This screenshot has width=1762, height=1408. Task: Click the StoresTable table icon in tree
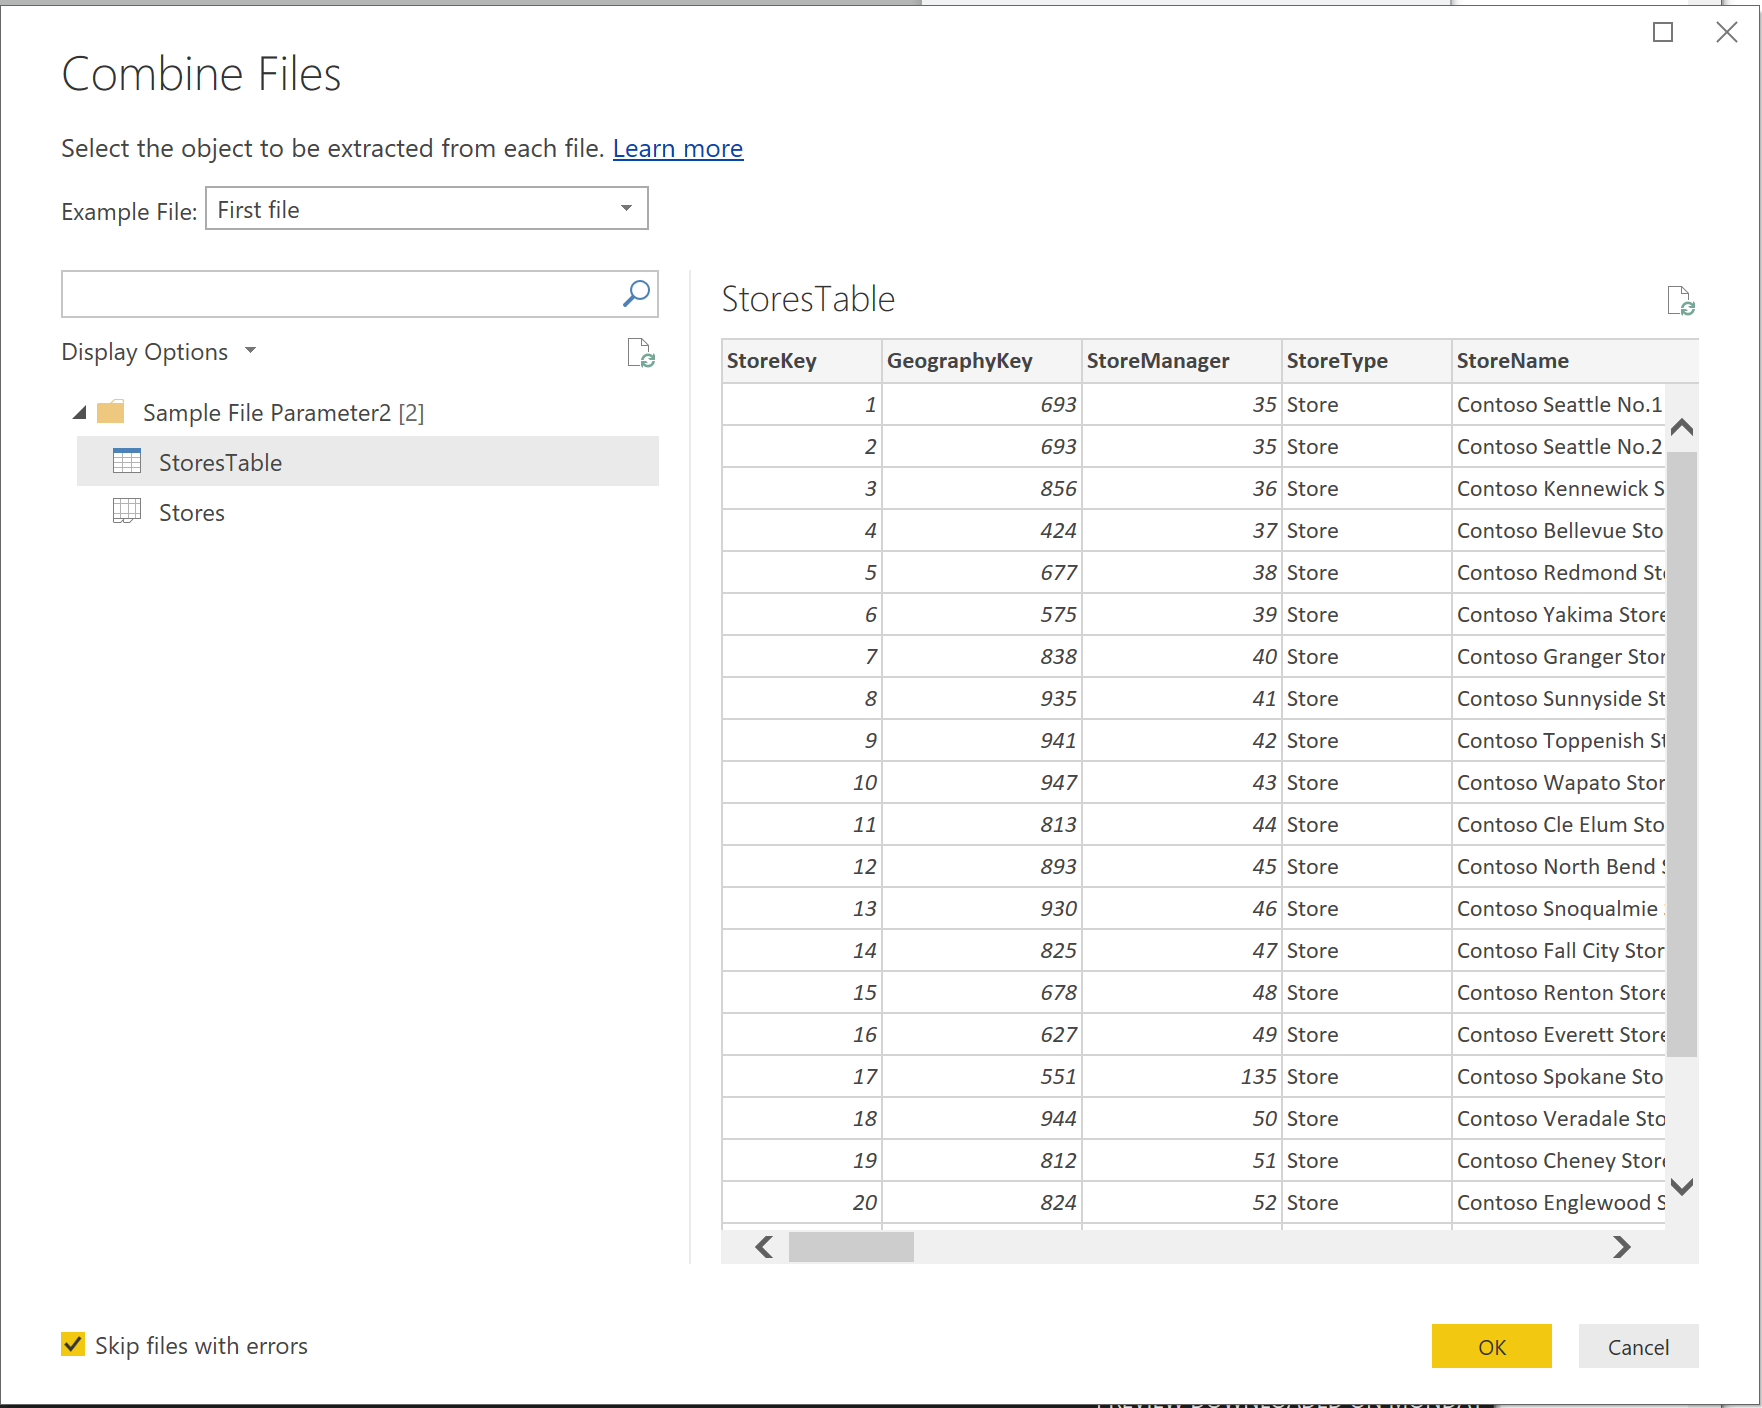[x=127, y=461]
